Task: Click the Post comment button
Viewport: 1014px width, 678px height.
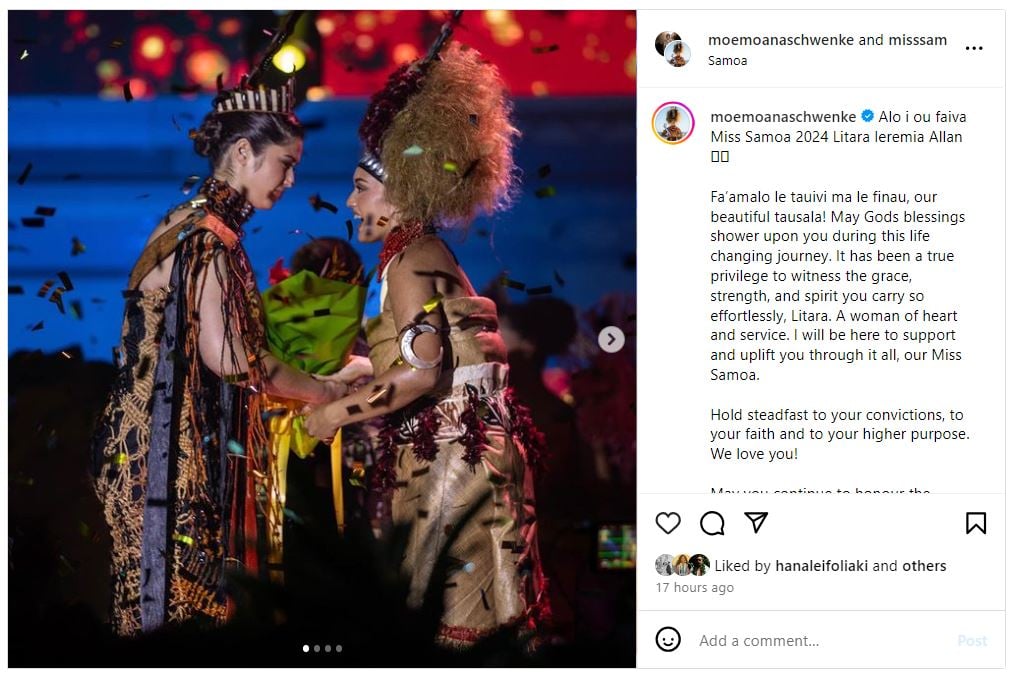Action: click(x=972, y=640)
